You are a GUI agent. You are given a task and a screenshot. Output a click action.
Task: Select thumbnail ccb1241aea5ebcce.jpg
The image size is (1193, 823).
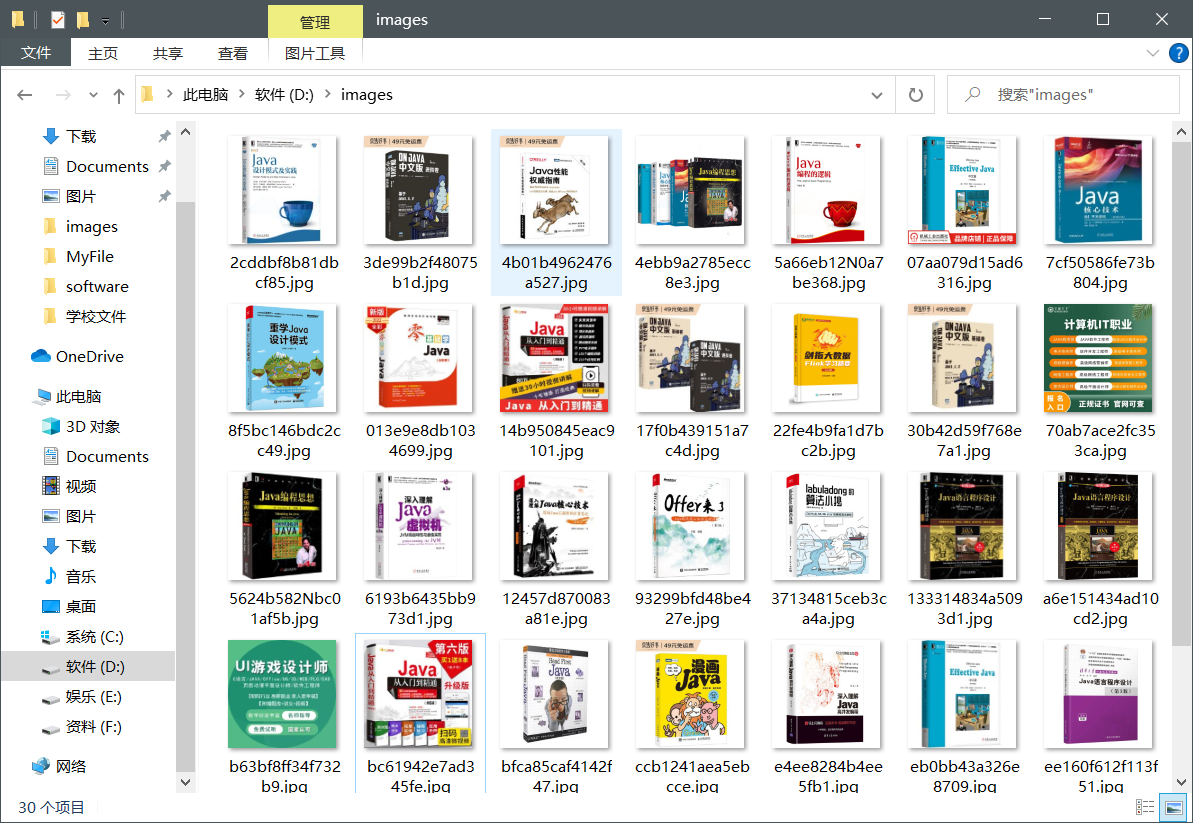[x=692, y=694]
